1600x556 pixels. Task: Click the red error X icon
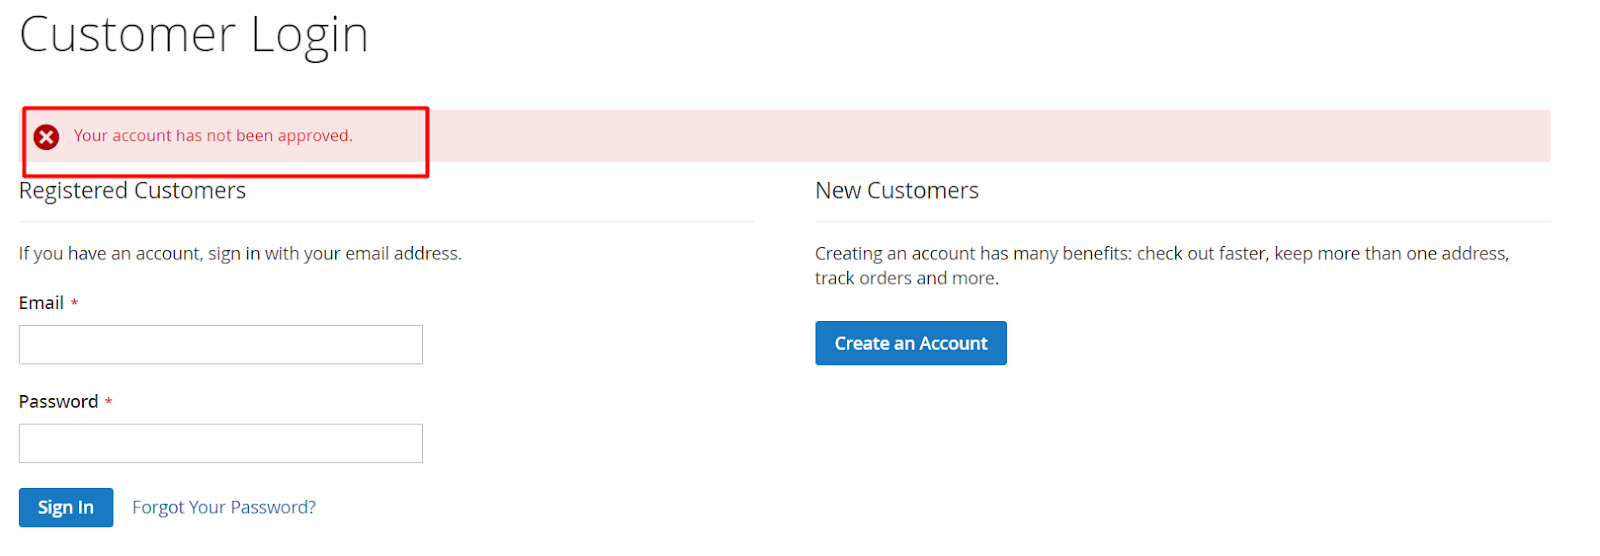pyautogui.click(x=46, y=137)
